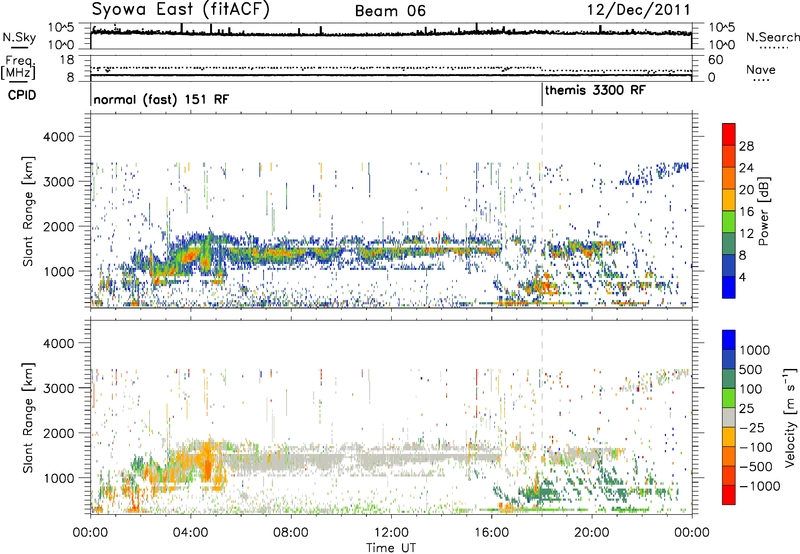Click the '18' tick on the frequency axis
The image size is (800, 554).
tap(66, 59)
